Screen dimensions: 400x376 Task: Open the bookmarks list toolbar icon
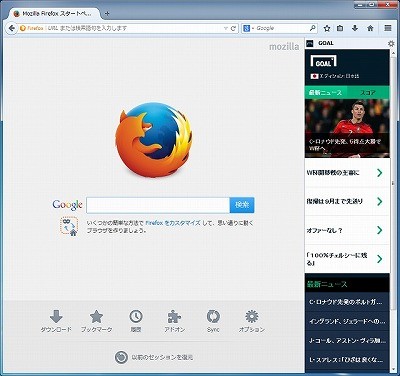[340, 28]
